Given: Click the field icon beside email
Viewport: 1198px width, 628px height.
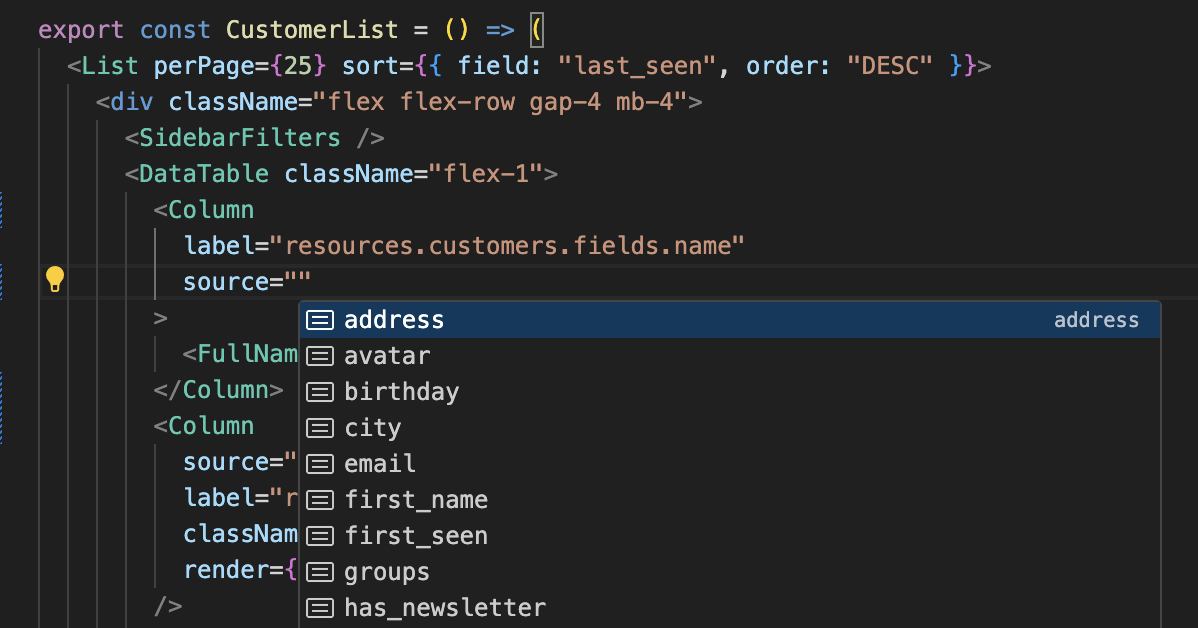Looking at the screenshot, I should (320, 463).
